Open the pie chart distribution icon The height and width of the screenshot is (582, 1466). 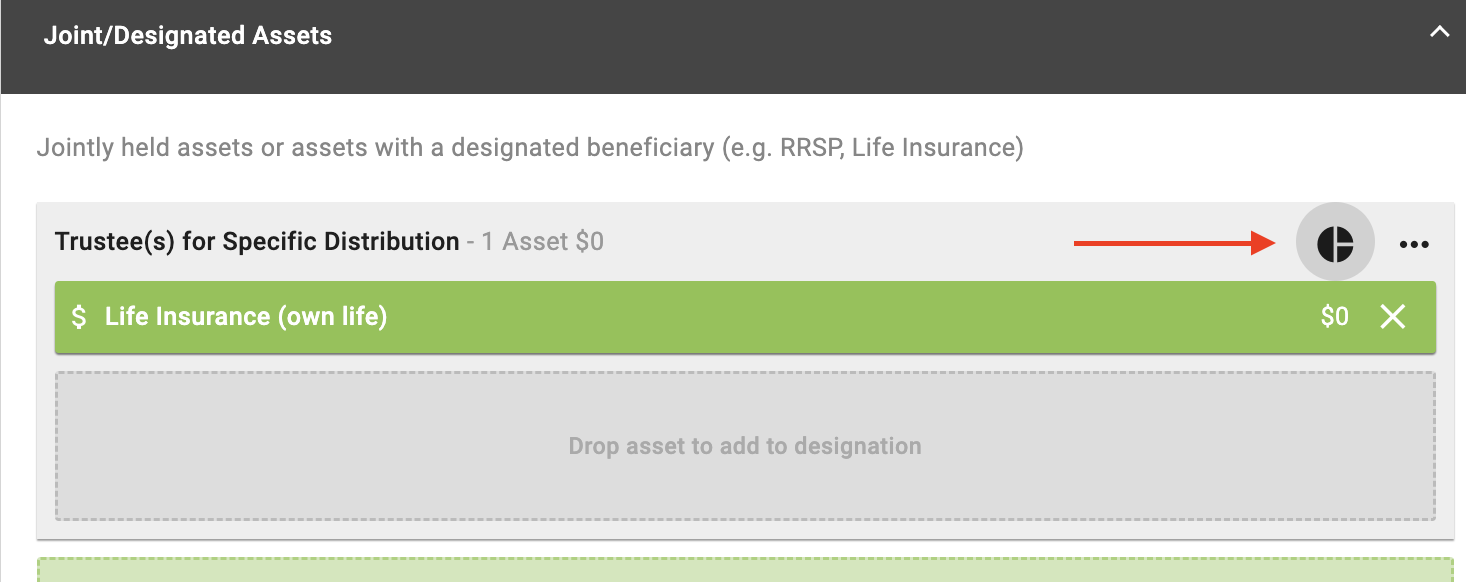pos(1335,242)
